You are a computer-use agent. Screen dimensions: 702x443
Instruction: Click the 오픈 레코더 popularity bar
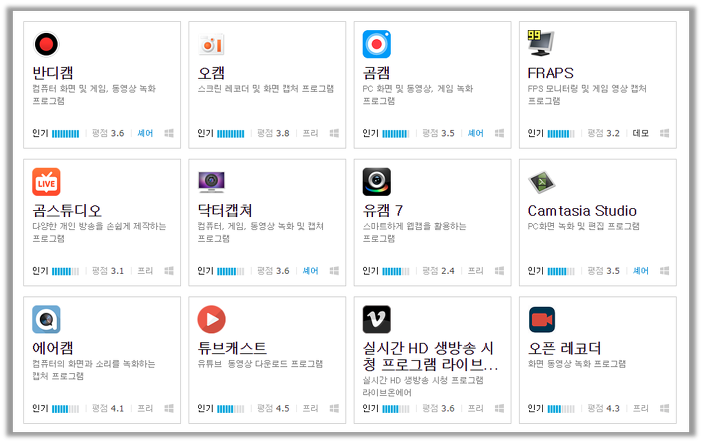[561, 409]
